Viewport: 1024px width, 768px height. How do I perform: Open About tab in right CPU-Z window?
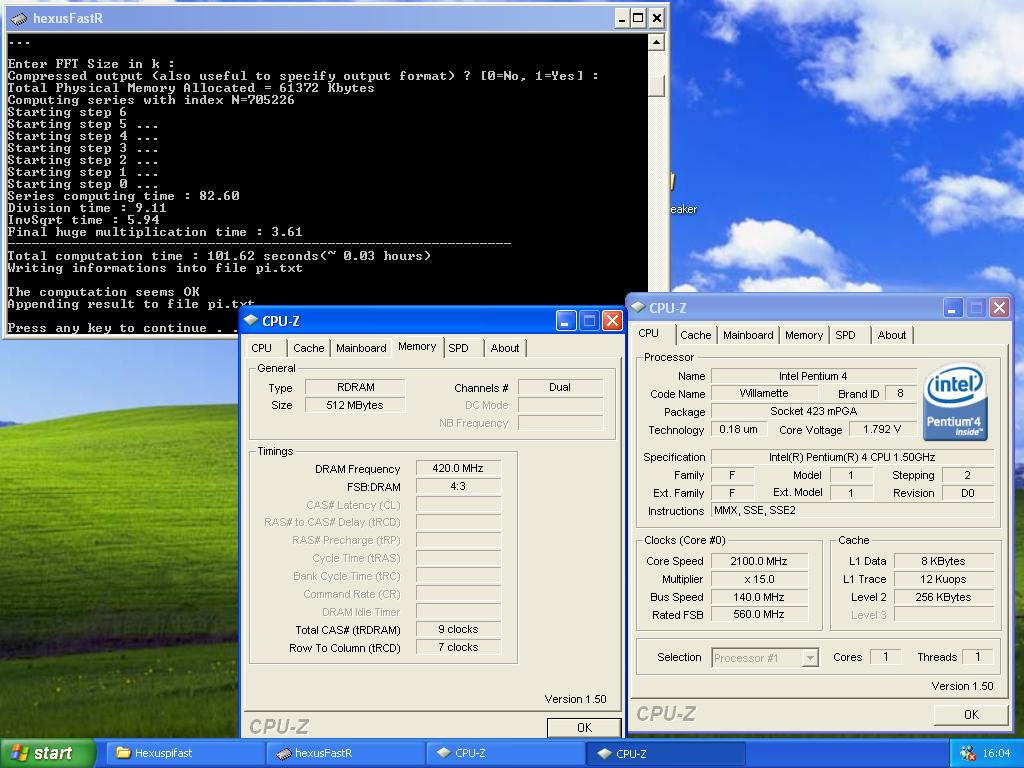(891, 335)
